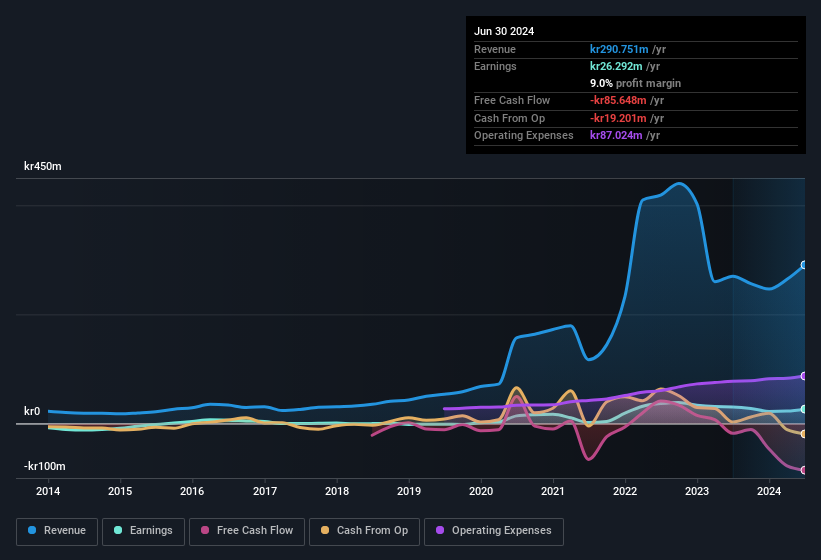Click the kr0 y-axis label
Screen dimensions: 821x560
coord(32,411)
